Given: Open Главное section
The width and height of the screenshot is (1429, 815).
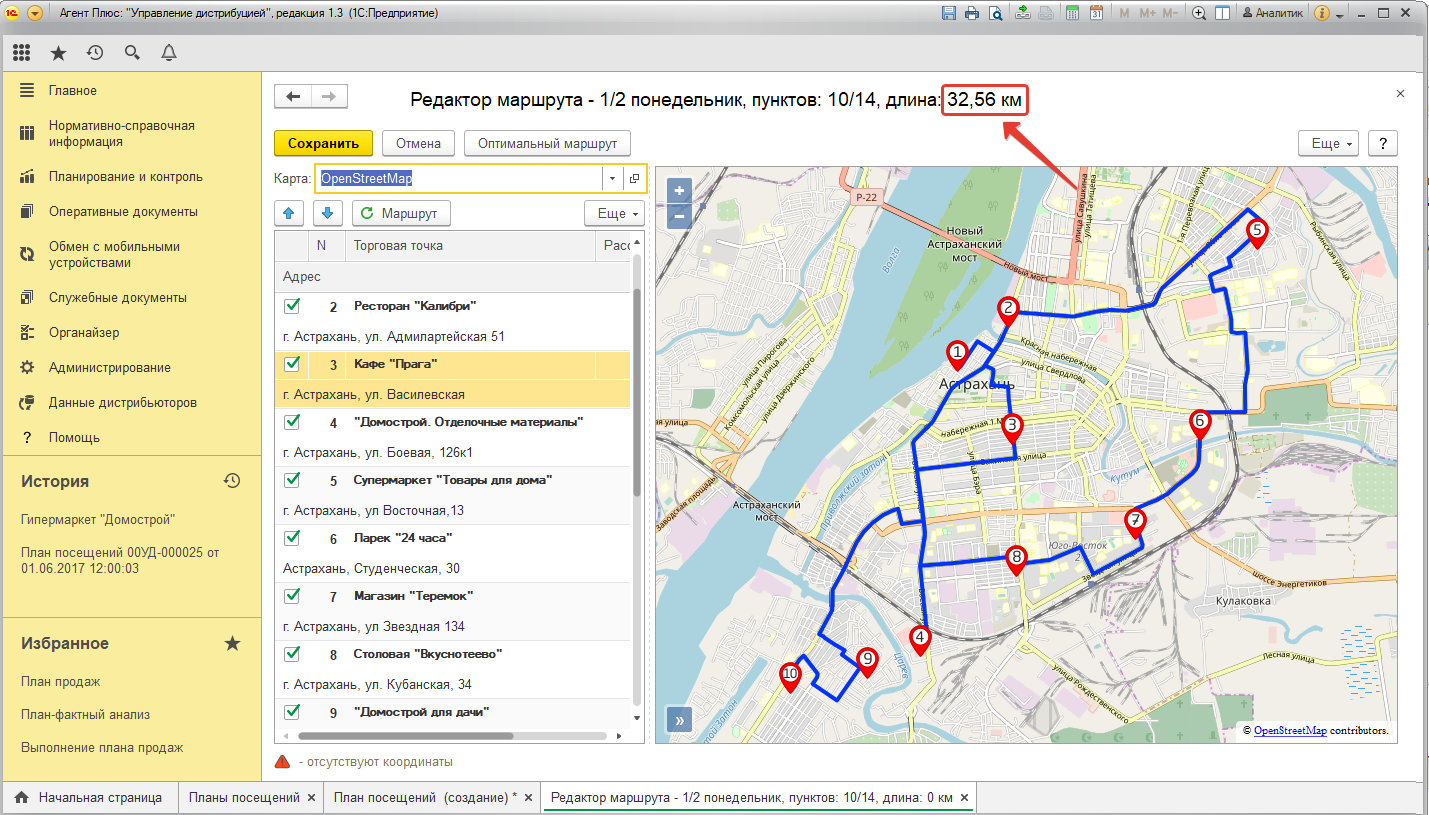Looking at the screenshot, I should tap(73, 90).
